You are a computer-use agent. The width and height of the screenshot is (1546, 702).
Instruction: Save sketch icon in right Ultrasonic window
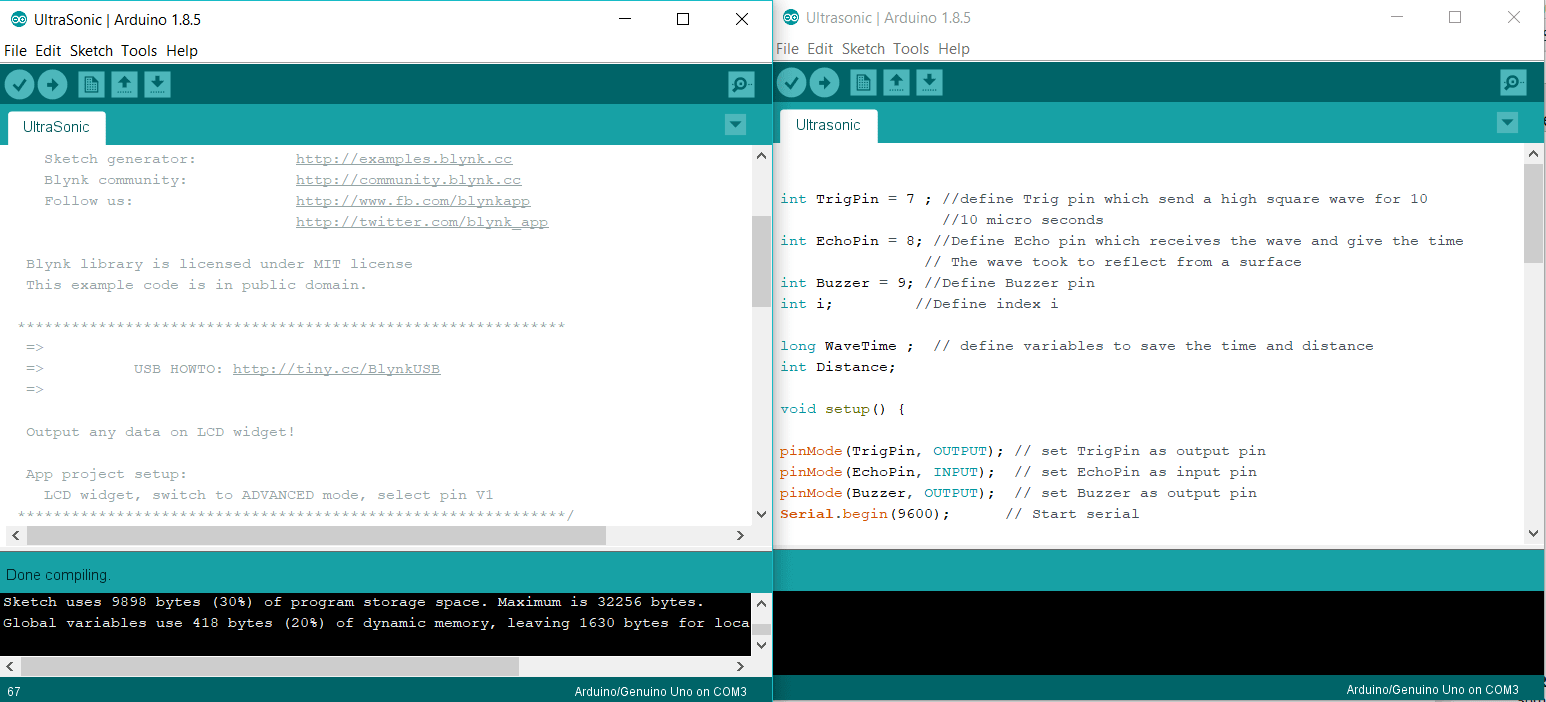[929, 83]
